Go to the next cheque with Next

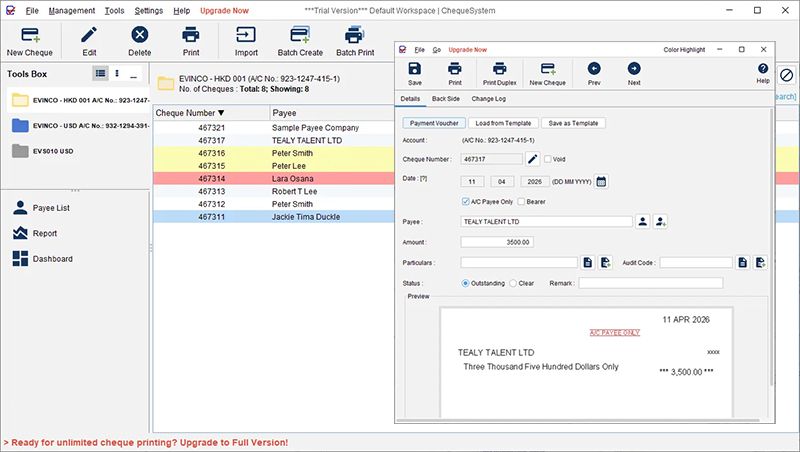[x=634, y=73]
